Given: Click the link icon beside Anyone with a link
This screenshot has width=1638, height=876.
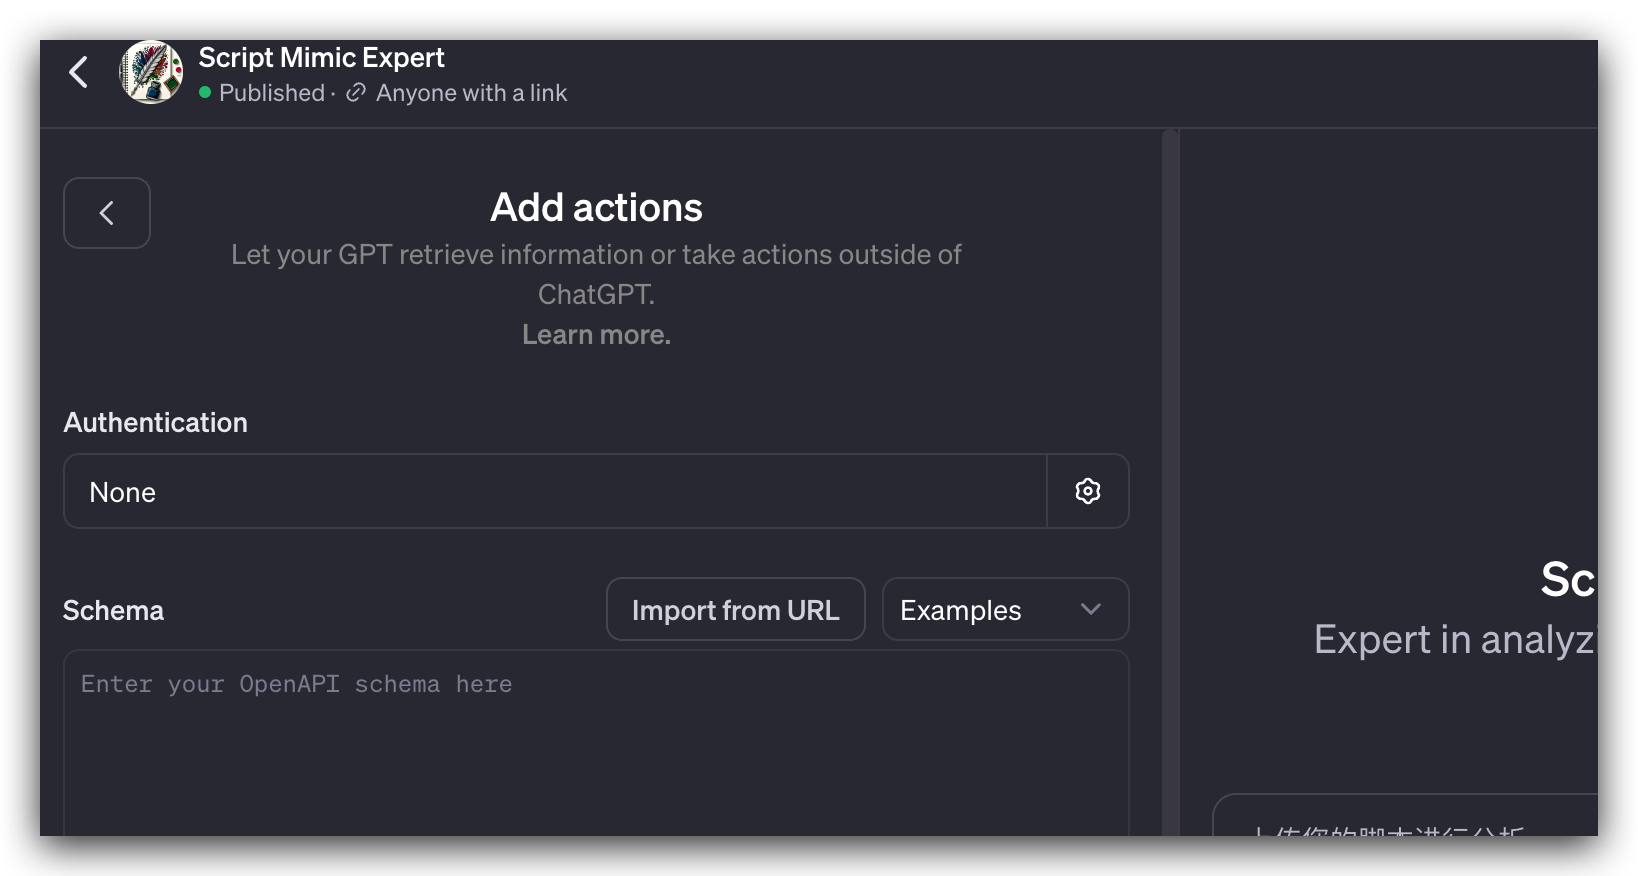Looking at the screenshot, I should tap(355, 93).
